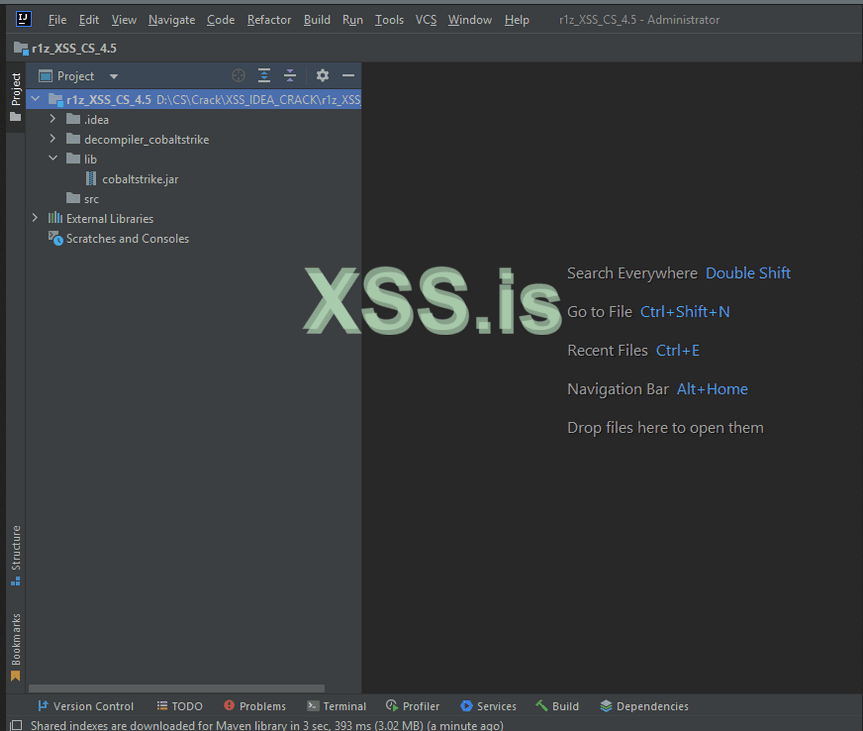Expand the decompiler_cobaltstrike folder

(53, 139)
